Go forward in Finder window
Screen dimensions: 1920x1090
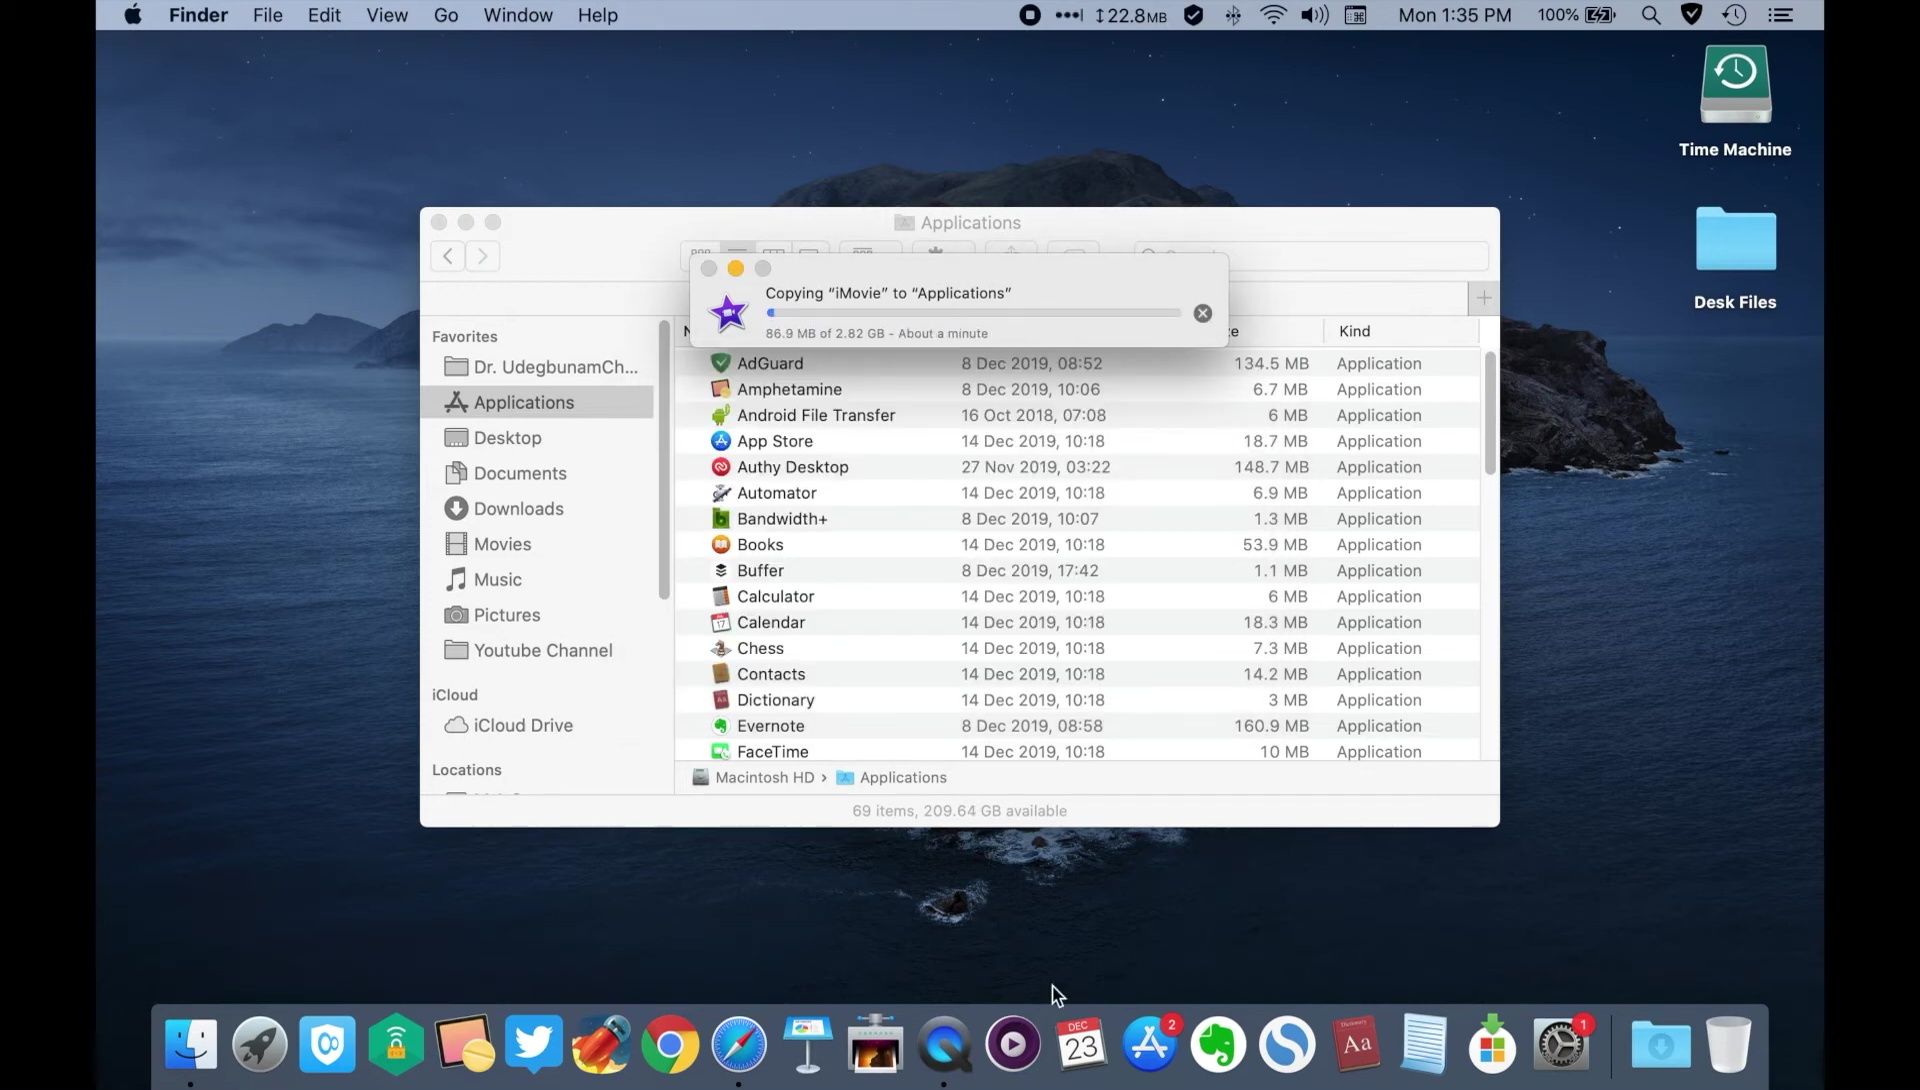coord(483,256)
